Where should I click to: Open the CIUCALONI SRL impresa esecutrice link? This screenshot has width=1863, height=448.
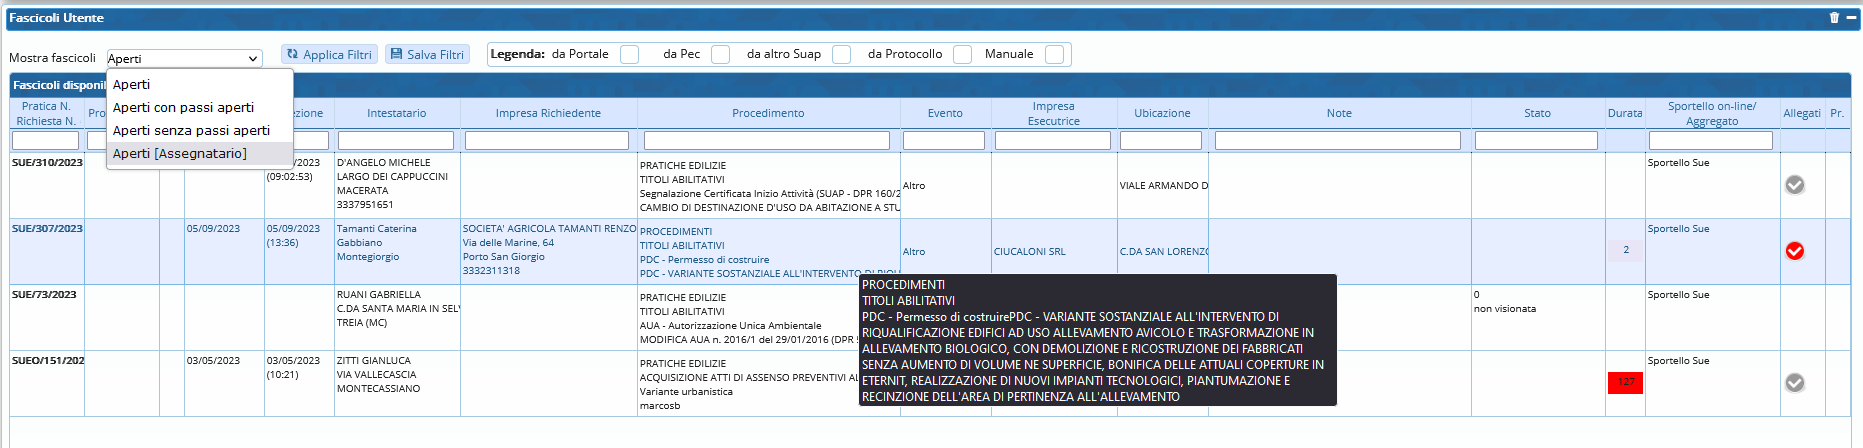[1029, 252]
